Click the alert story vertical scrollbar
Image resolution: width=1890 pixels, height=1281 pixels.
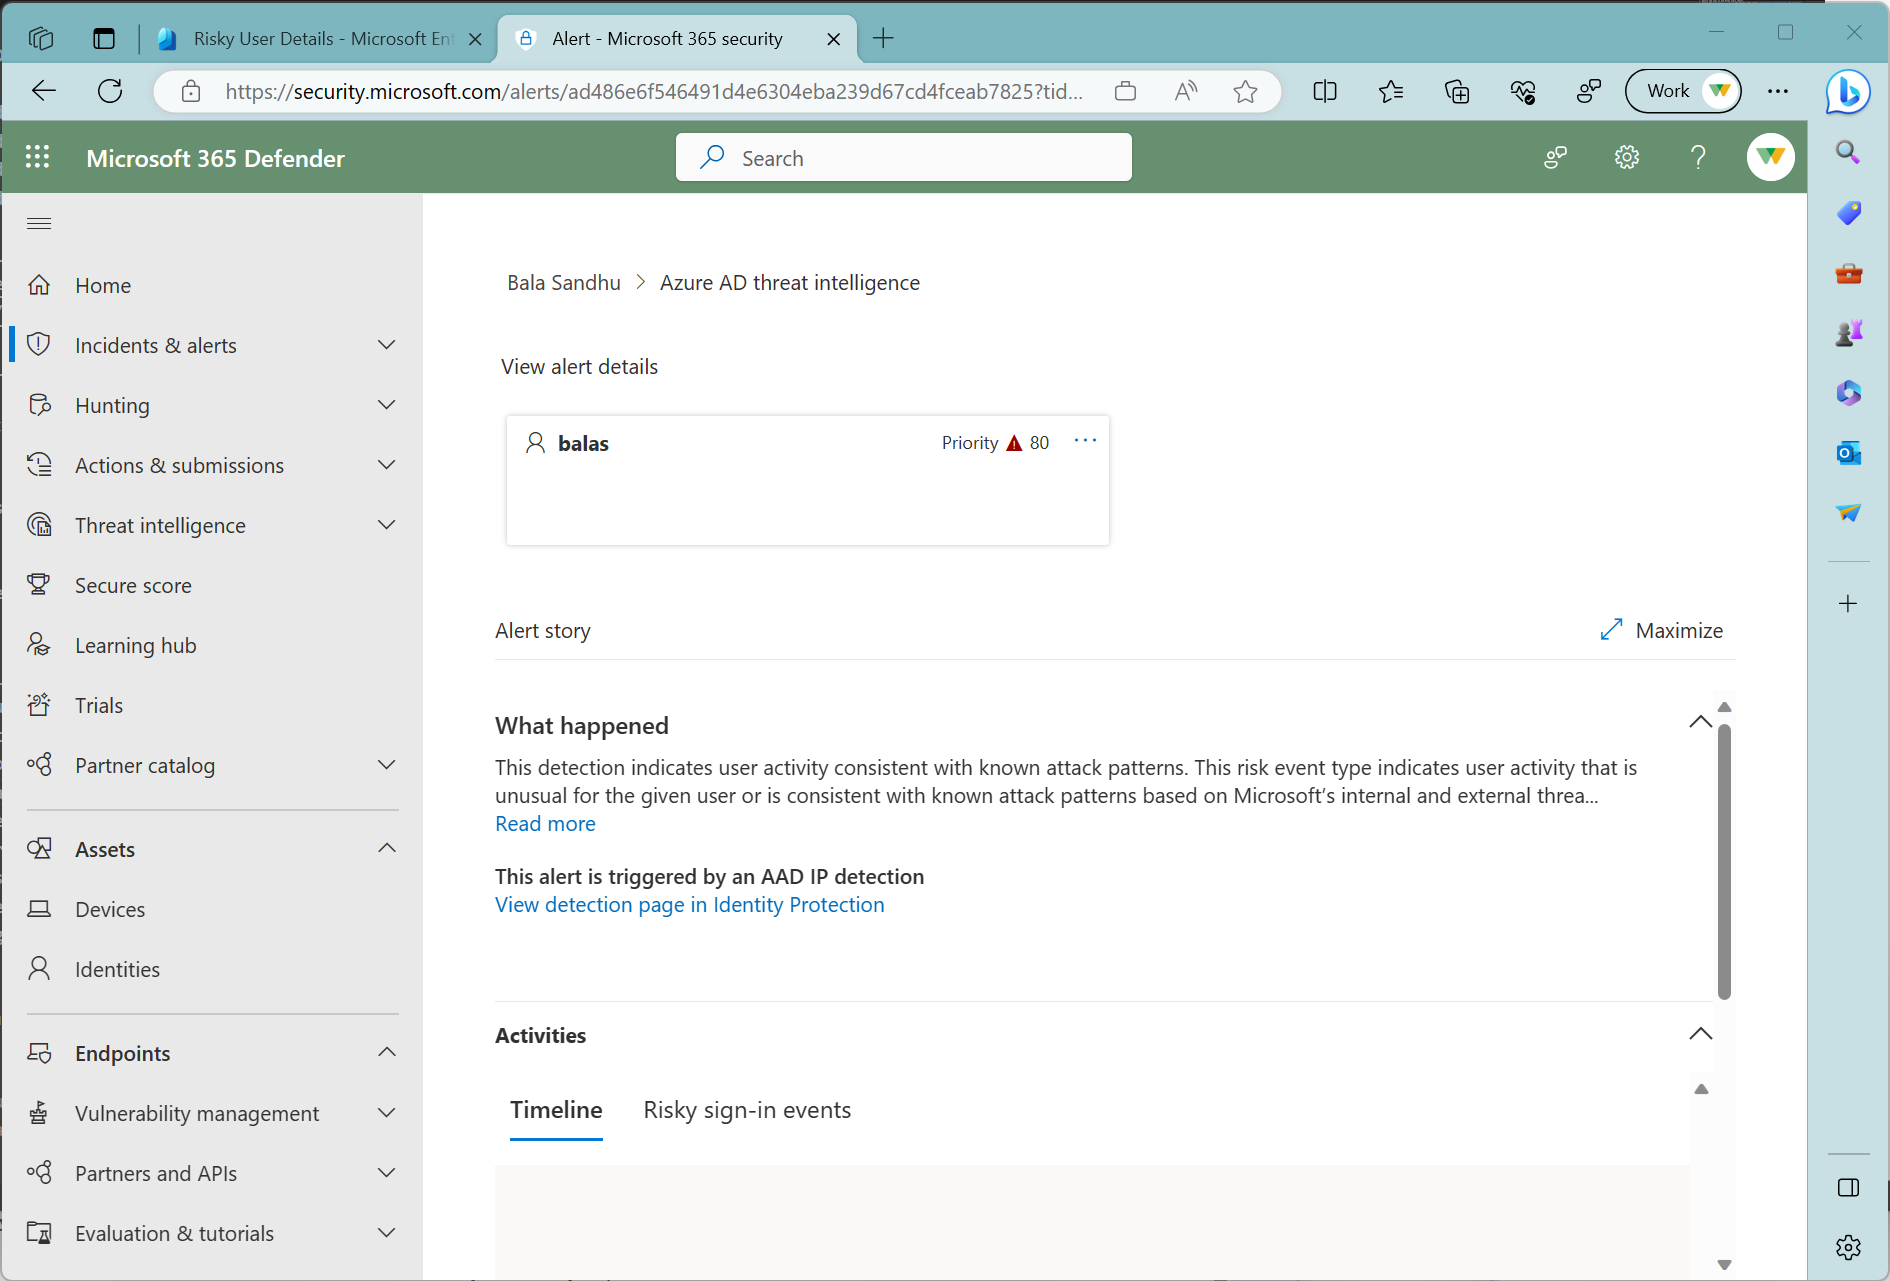click(1724, 860)
